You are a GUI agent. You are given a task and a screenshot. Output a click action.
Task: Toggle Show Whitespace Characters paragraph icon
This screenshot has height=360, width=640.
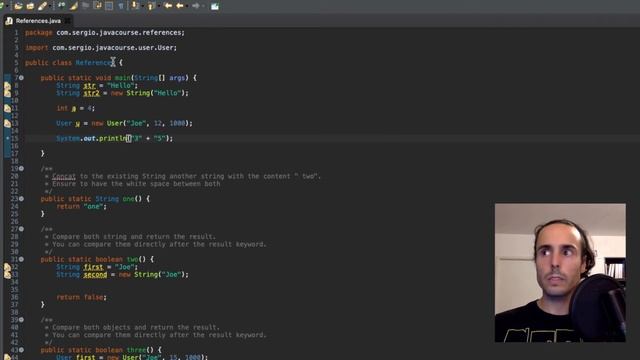pos(121,6)
